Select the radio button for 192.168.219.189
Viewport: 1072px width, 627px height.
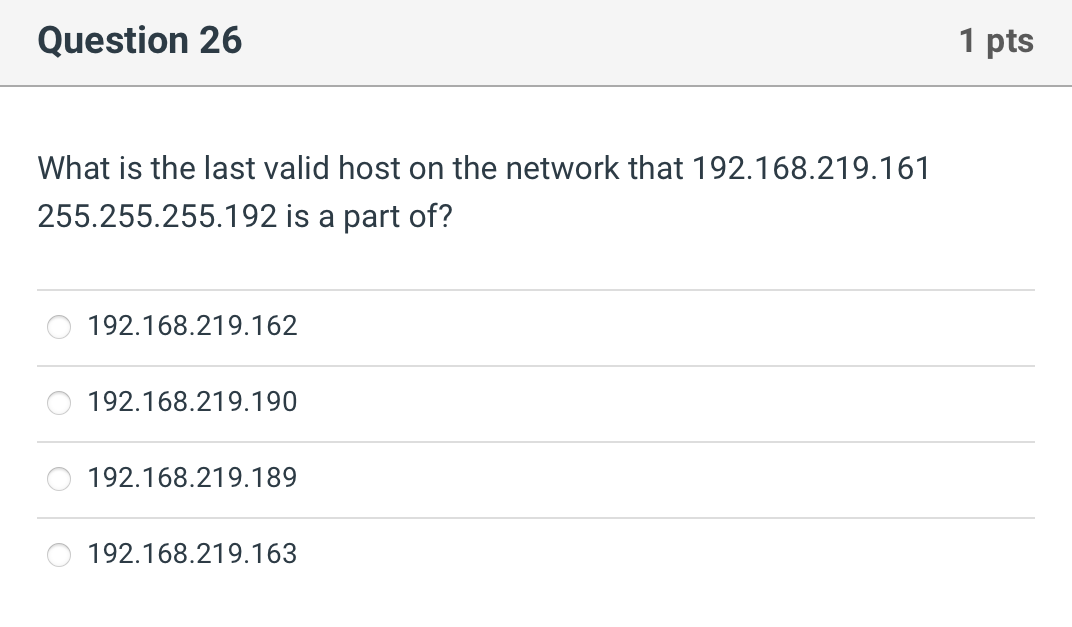(x=58, y=479)
